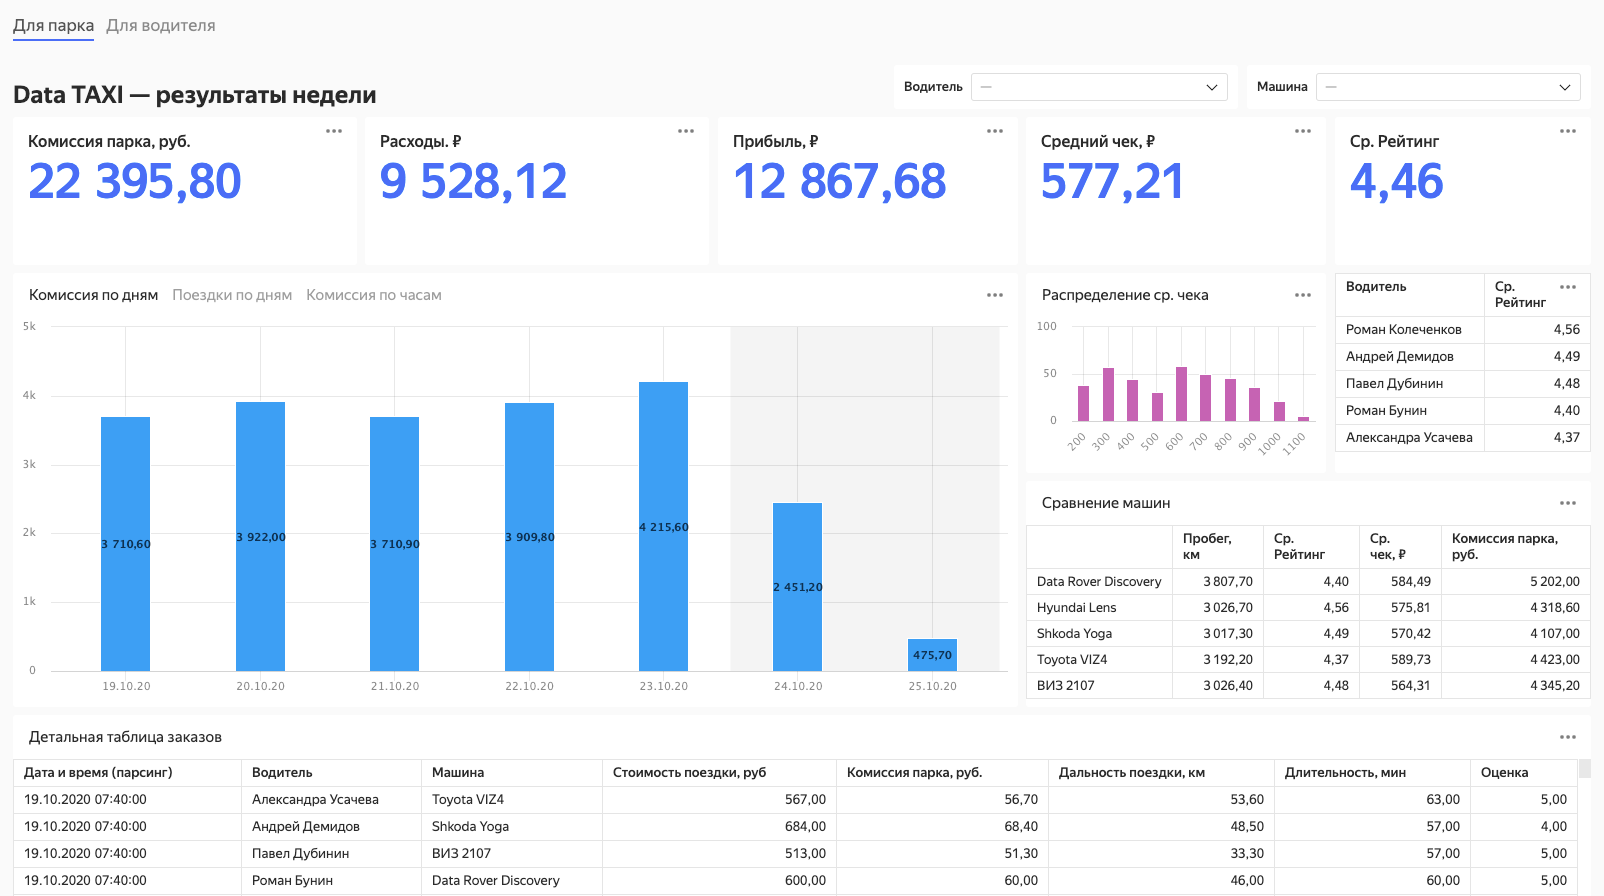Sort orders by Оценка column header
The image size is (1604, 896).
pos(1524,773)
